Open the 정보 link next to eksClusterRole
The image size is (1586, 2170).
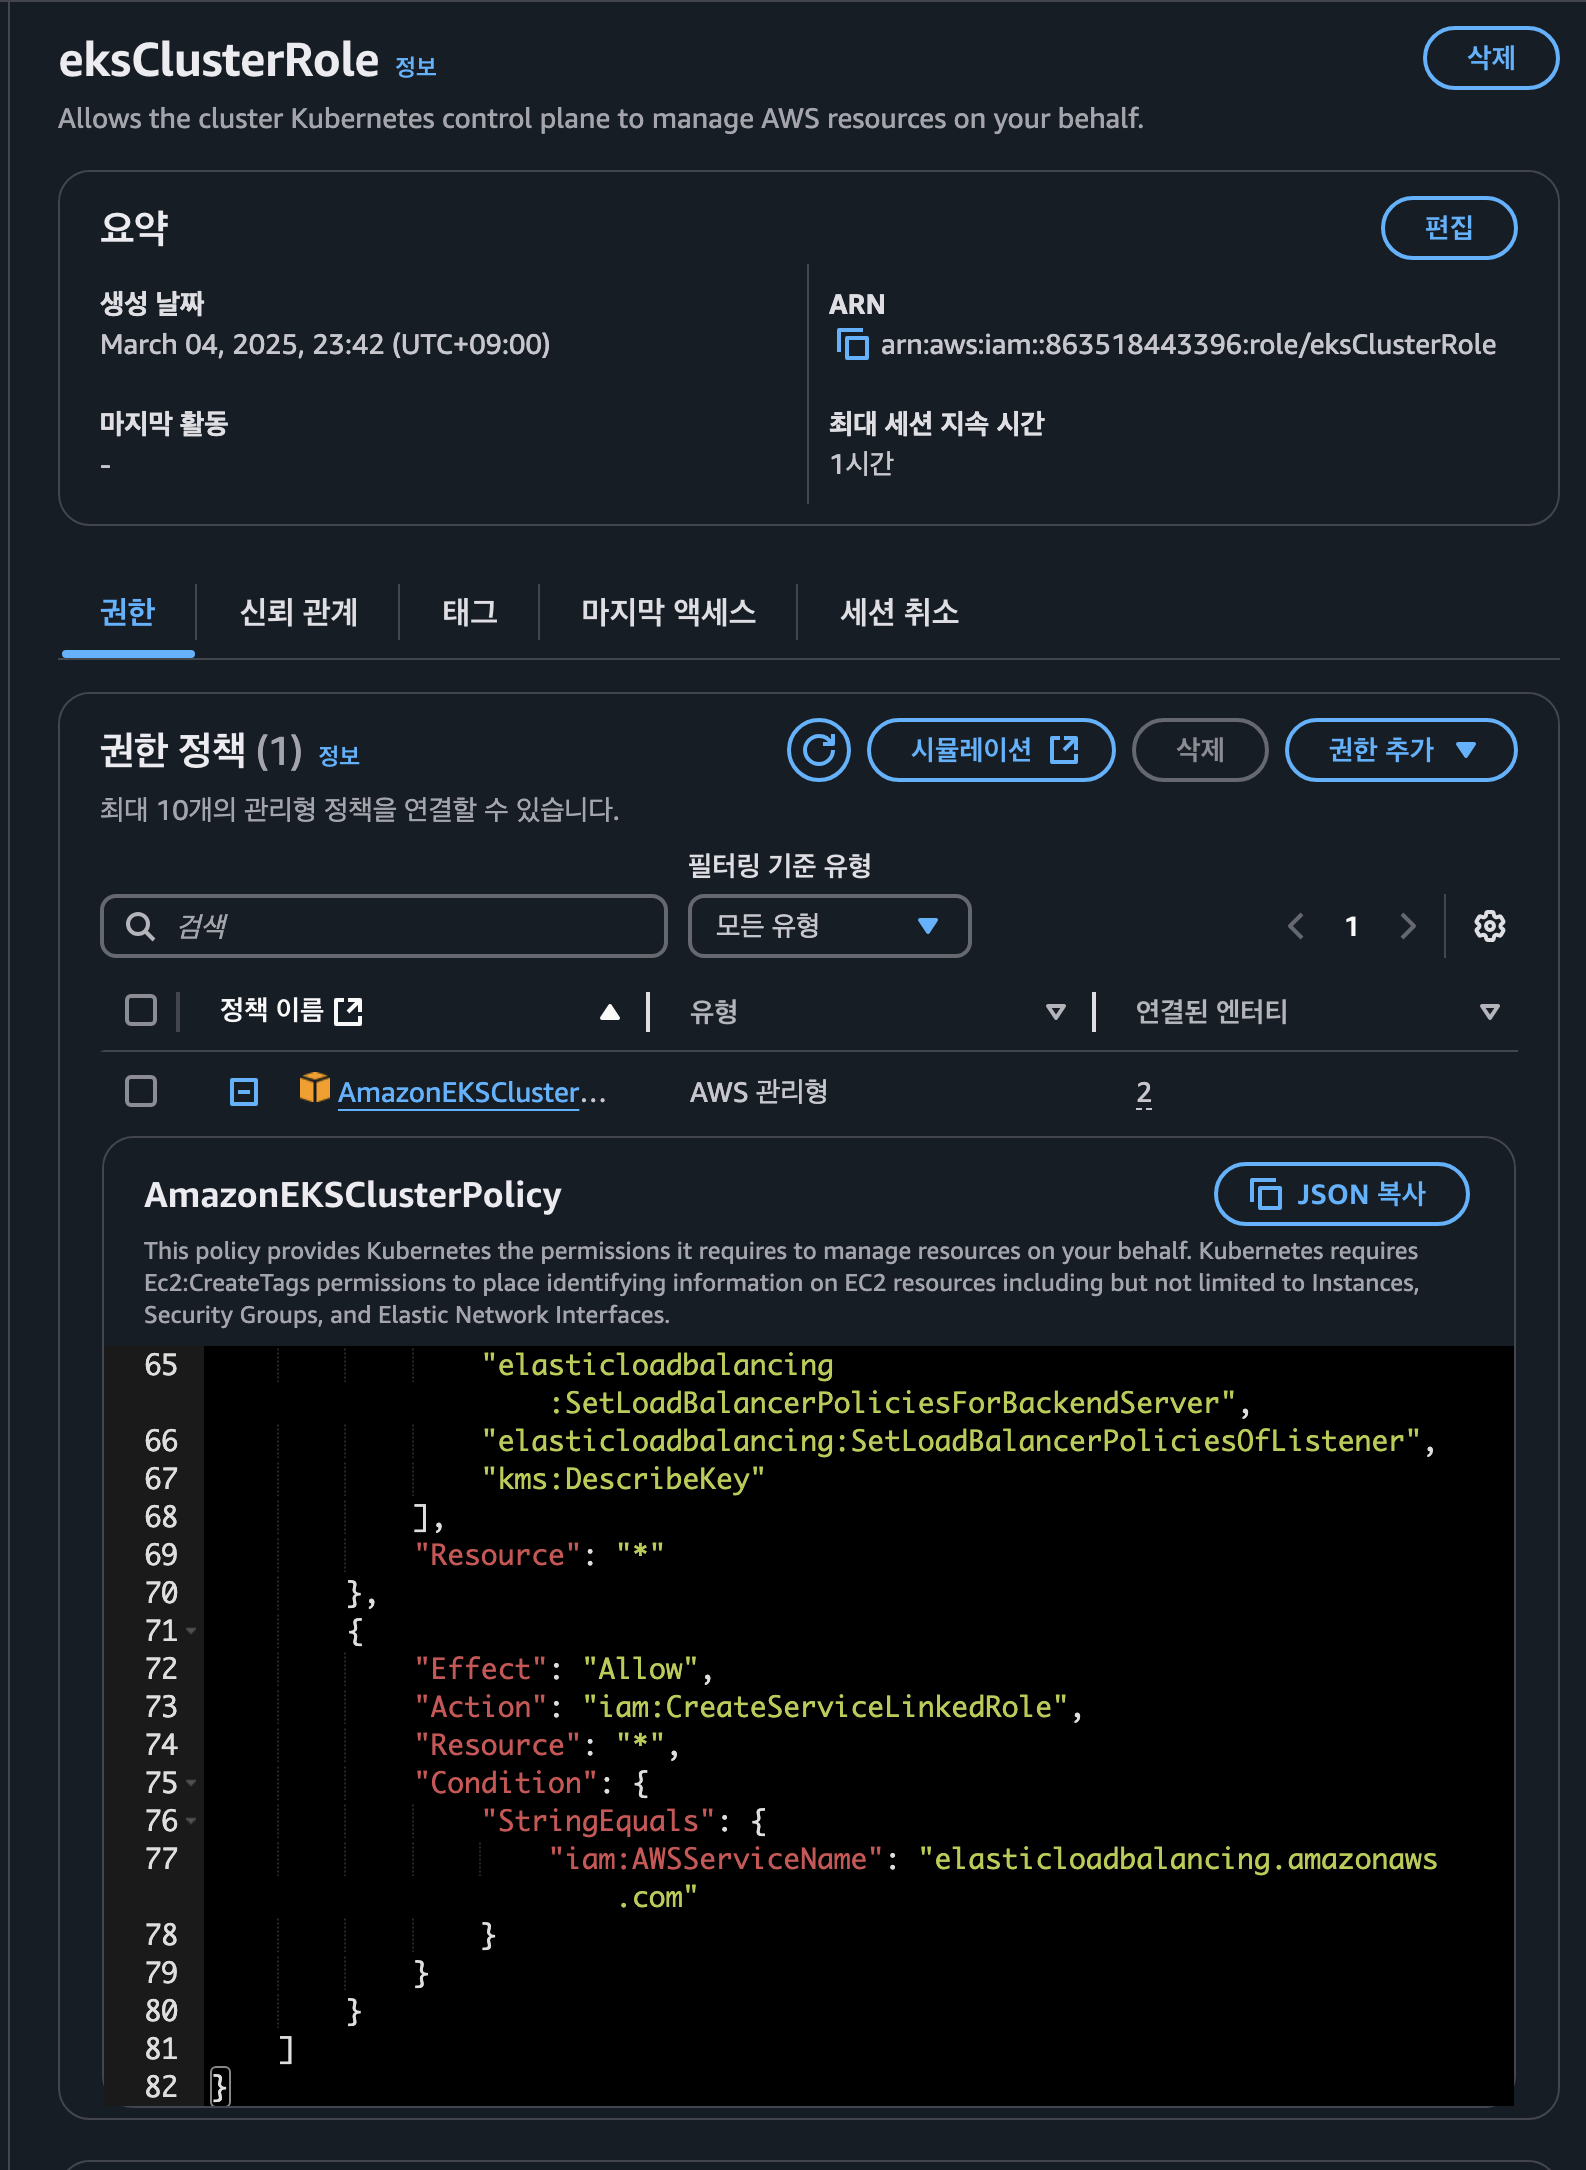coord(416,67)
